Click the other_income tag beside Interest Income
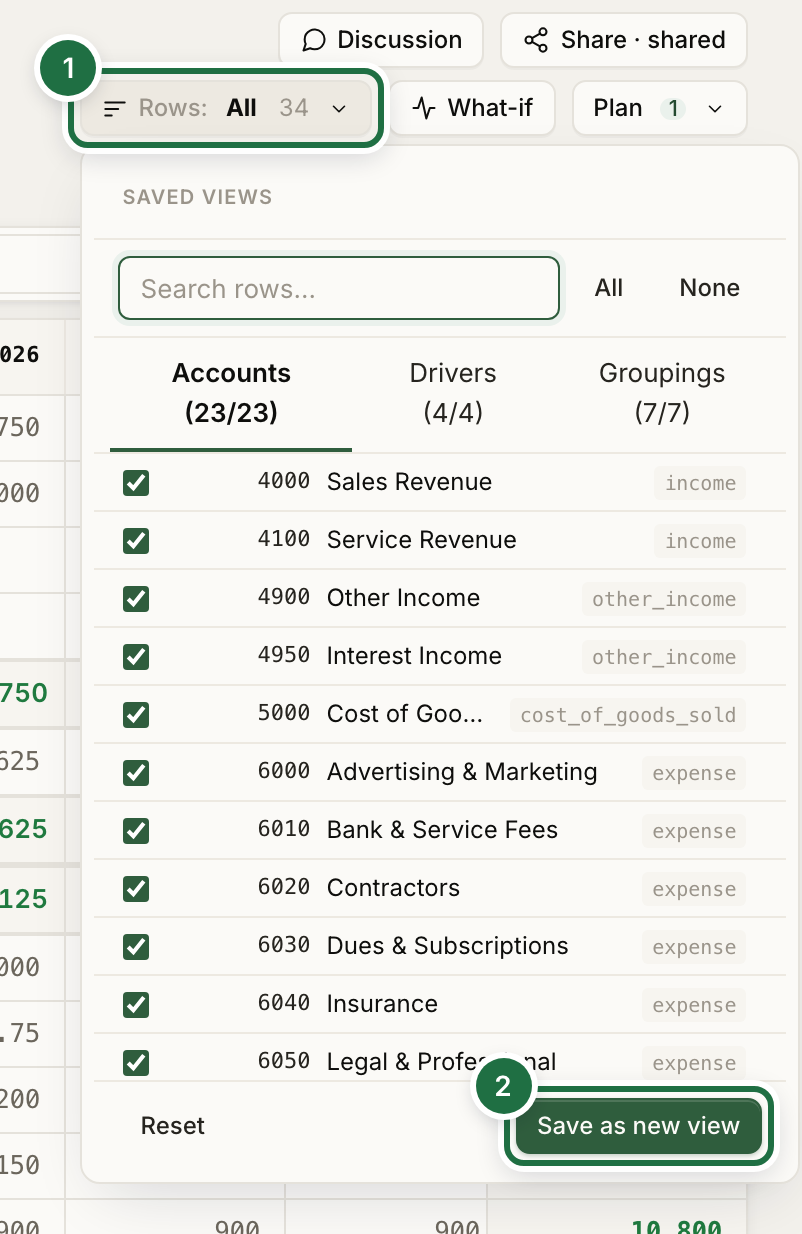 (664, 657)
